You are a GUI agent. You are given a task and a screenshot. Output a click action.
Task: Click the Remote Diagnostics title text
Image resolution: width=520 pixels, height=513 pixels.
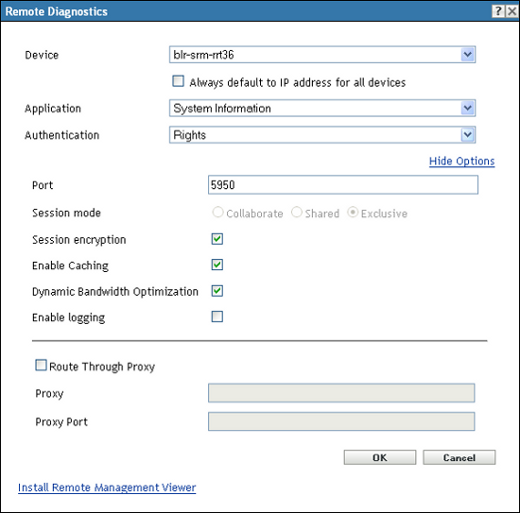(x=56, y=12)
